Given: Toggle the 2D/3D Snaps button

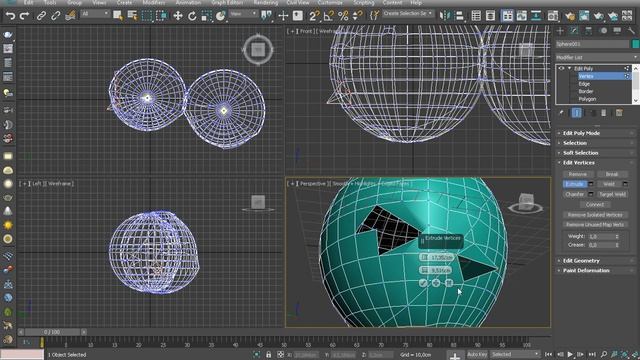Looking at the screenshot, I should pos(313,16).
